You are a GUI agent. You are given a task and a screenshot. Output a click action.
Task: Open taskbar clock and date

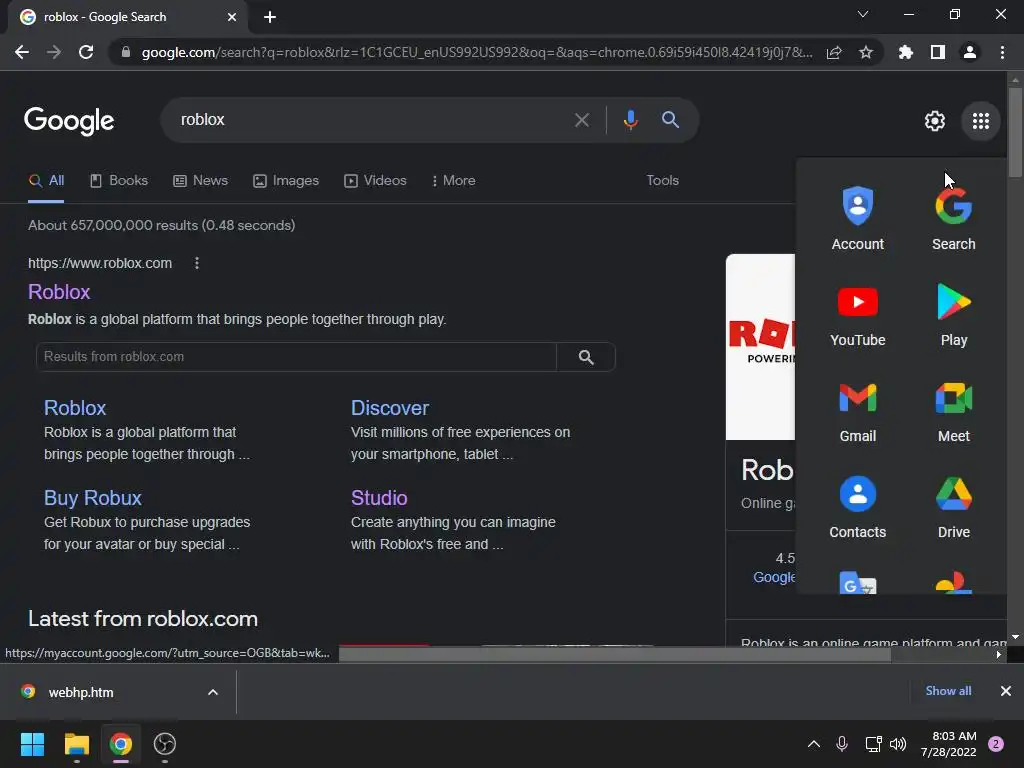tap(948, 744)
